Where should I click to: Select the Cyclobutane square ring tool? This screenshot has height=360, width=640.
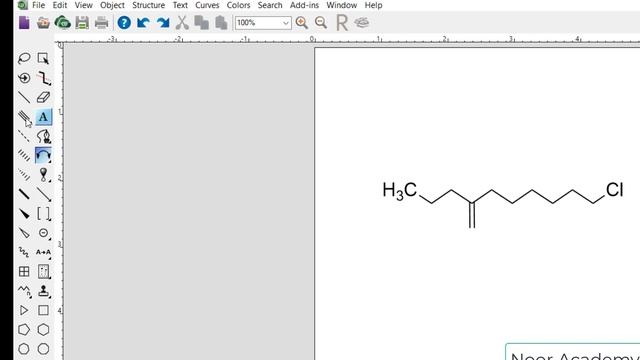(x=43, y=310)
